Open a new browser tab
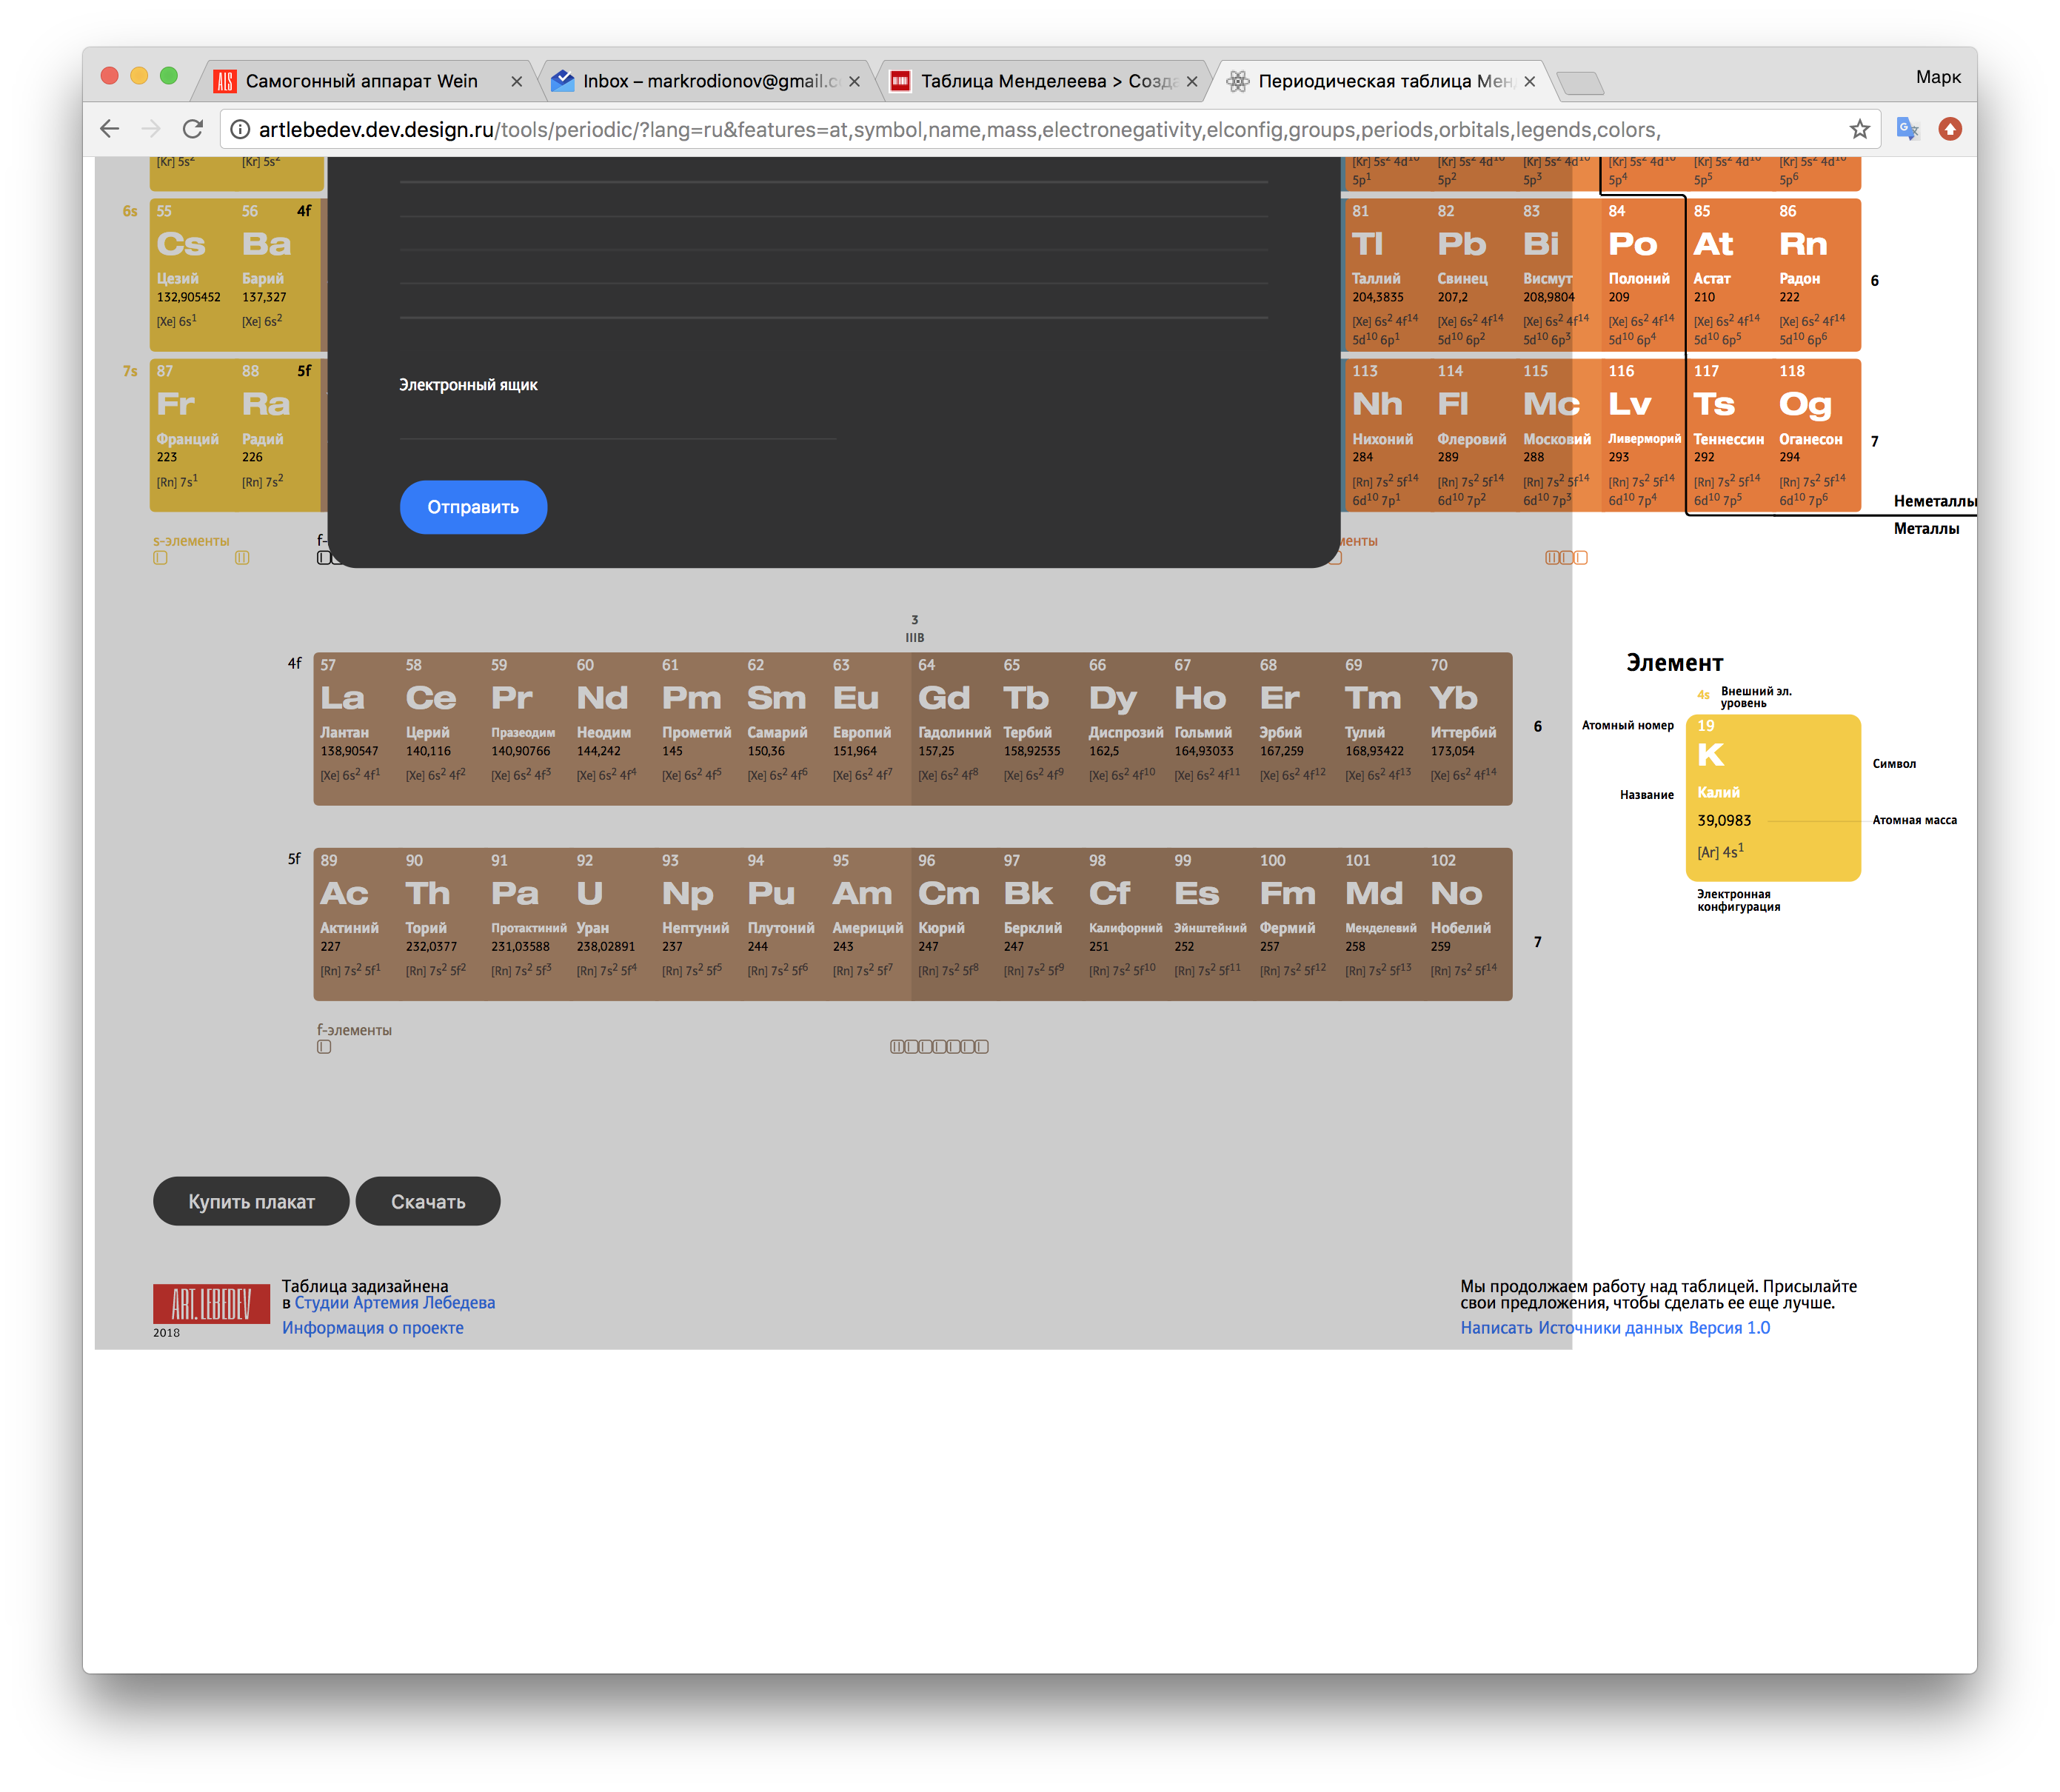The image size is (2060, 1792). [1580, 83]
